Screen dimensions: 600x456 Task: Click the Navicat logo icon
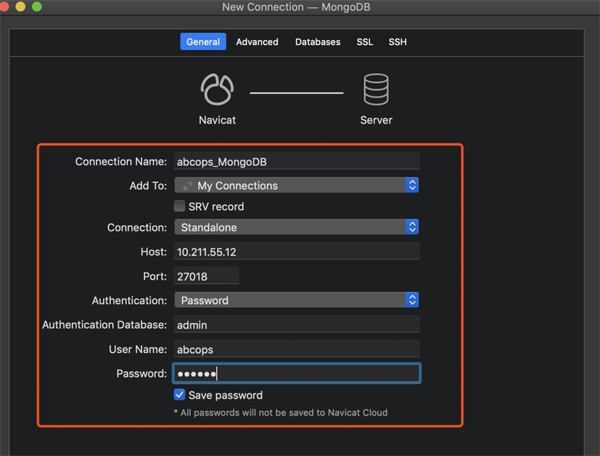(x=217, y=89)
